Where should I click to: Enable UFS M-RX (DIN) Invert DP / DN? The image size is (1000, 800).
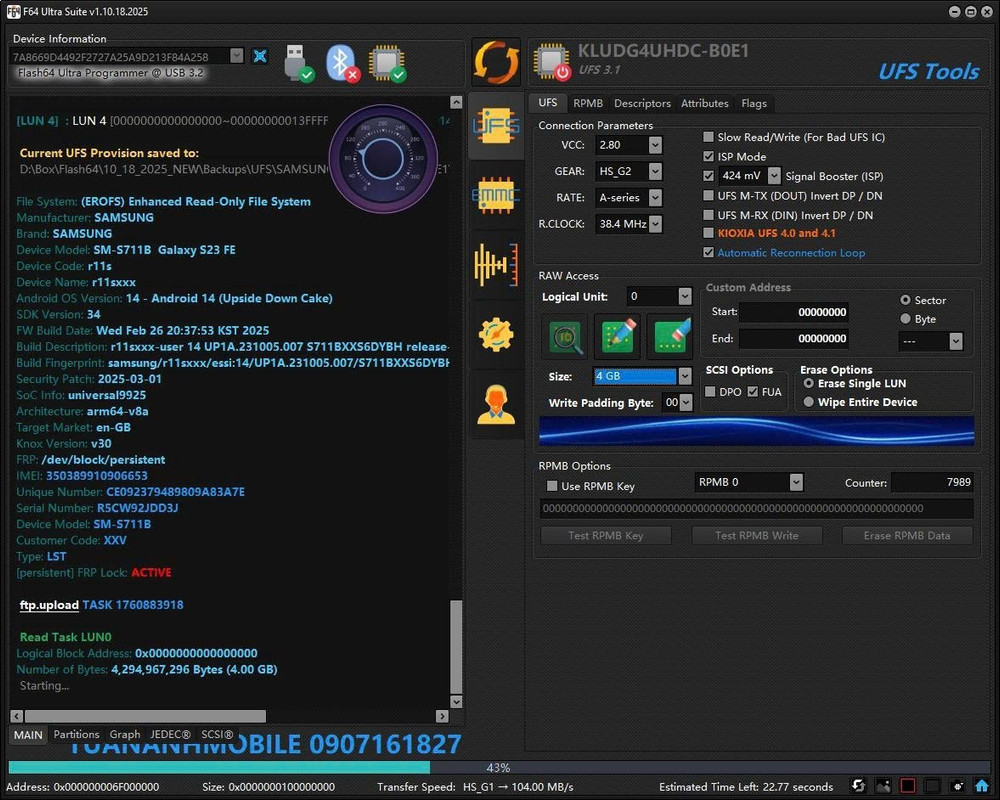(x=708, y=215)
